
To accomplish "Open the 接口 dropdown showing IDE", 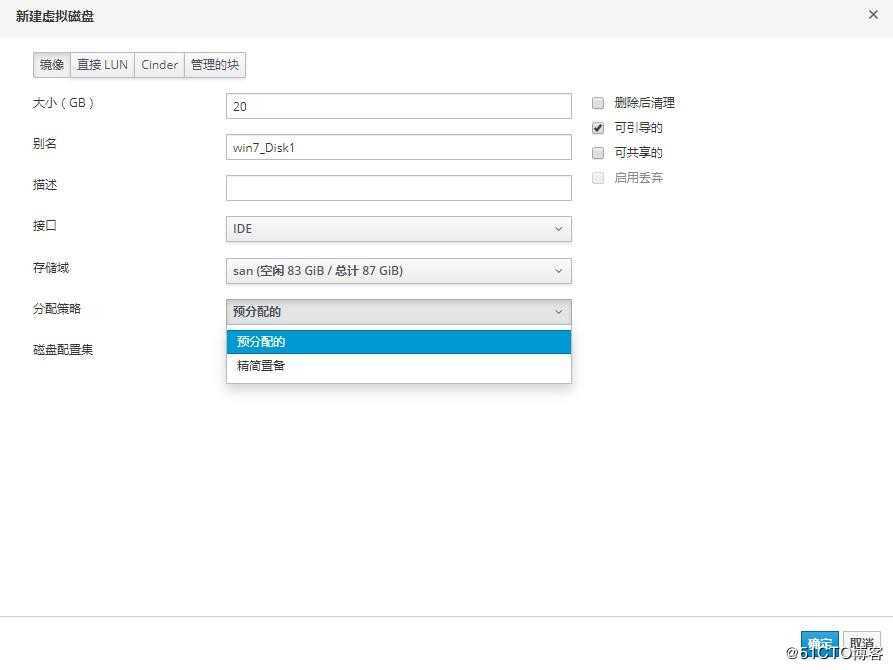I will (399, 229).
